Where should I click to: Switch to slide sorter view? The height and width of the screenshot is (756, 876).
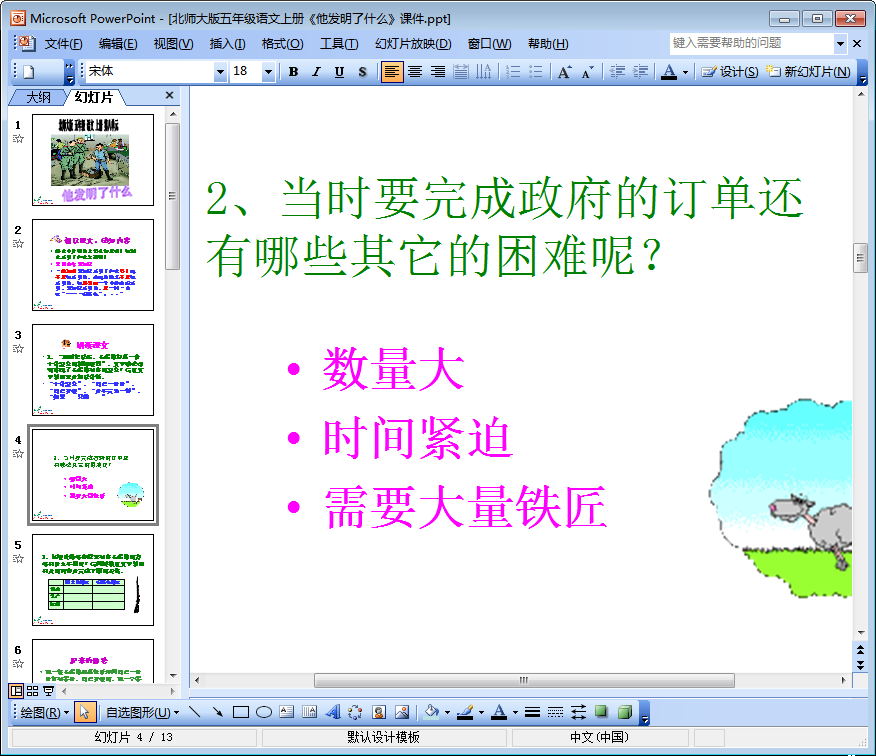pos(32,691)
